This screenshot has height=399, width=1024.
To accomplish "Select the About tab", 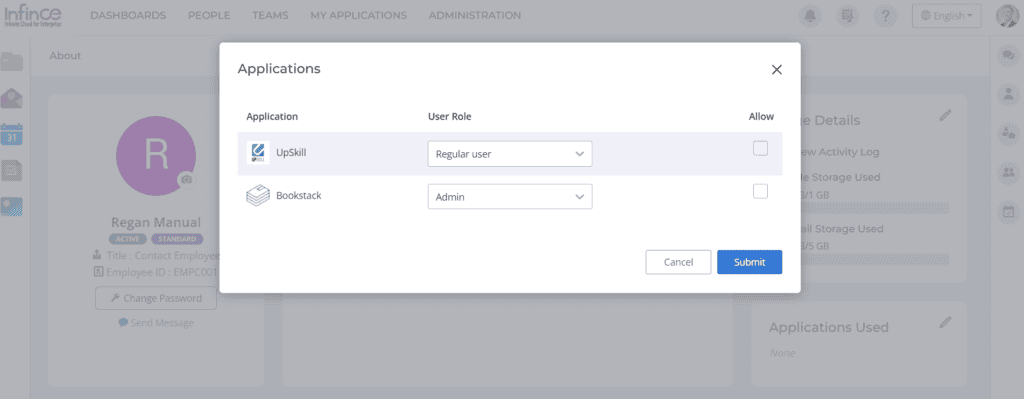I will coord(65,56).
